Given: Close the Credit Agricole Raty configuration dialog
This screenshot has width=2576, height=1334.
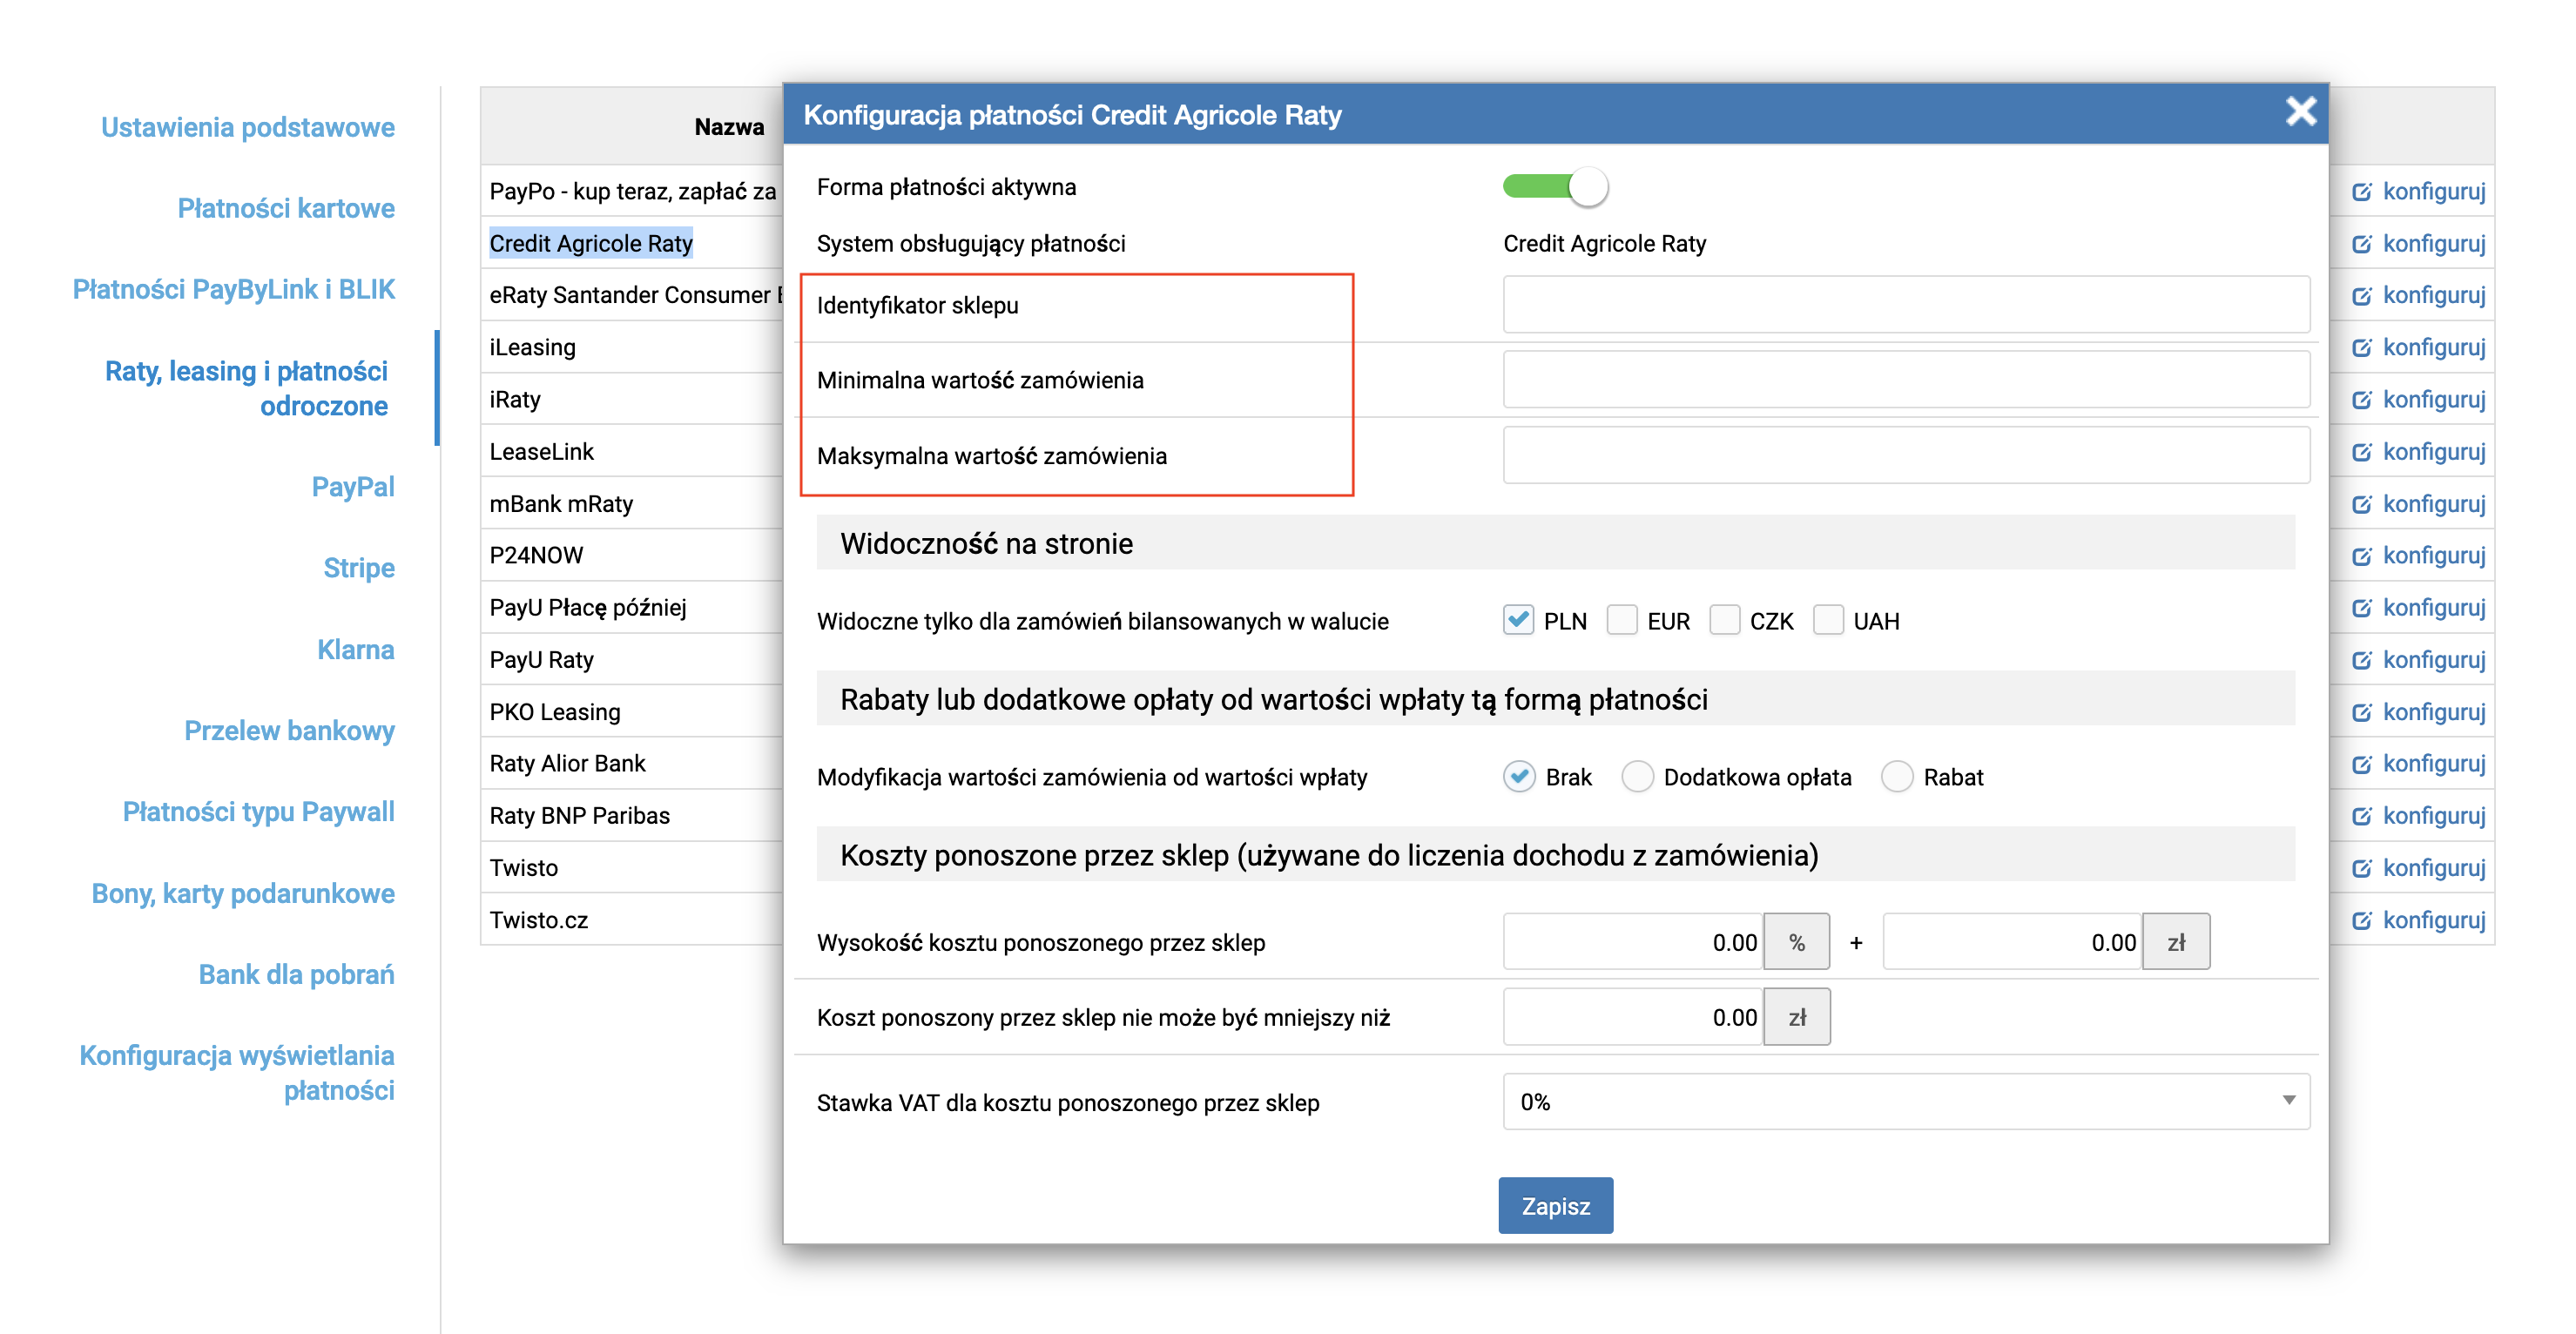Looking at the screenshot, I should (x=2300, y=111).
